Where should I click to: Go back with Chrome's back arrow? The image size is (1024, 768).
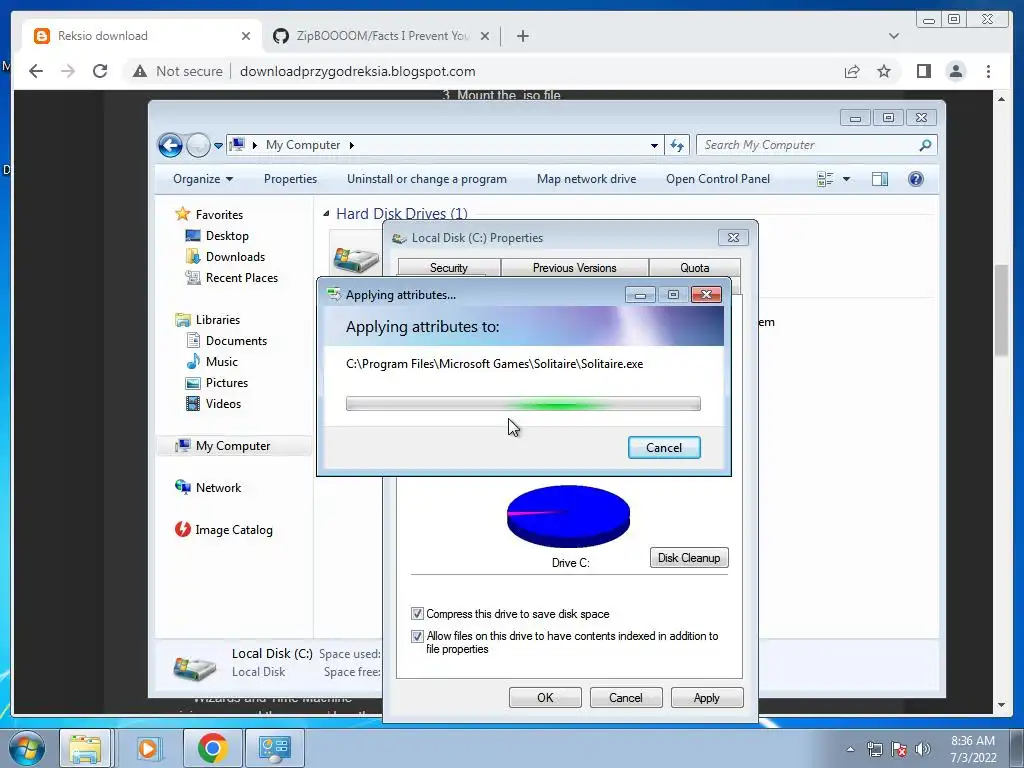[36, 71]
